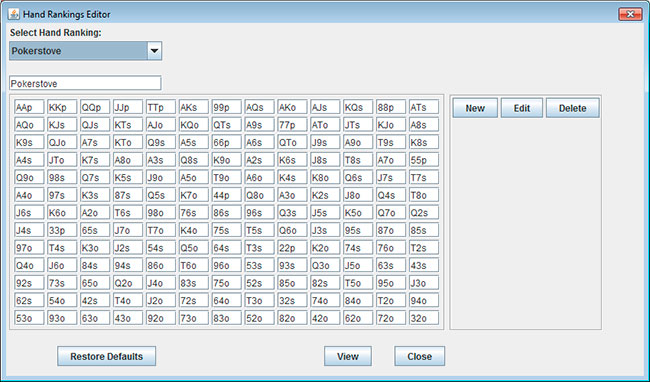Click the KQo hand cell
This screenshot has width=650, height=382.
pyautogui.click(x=194, y=125)
